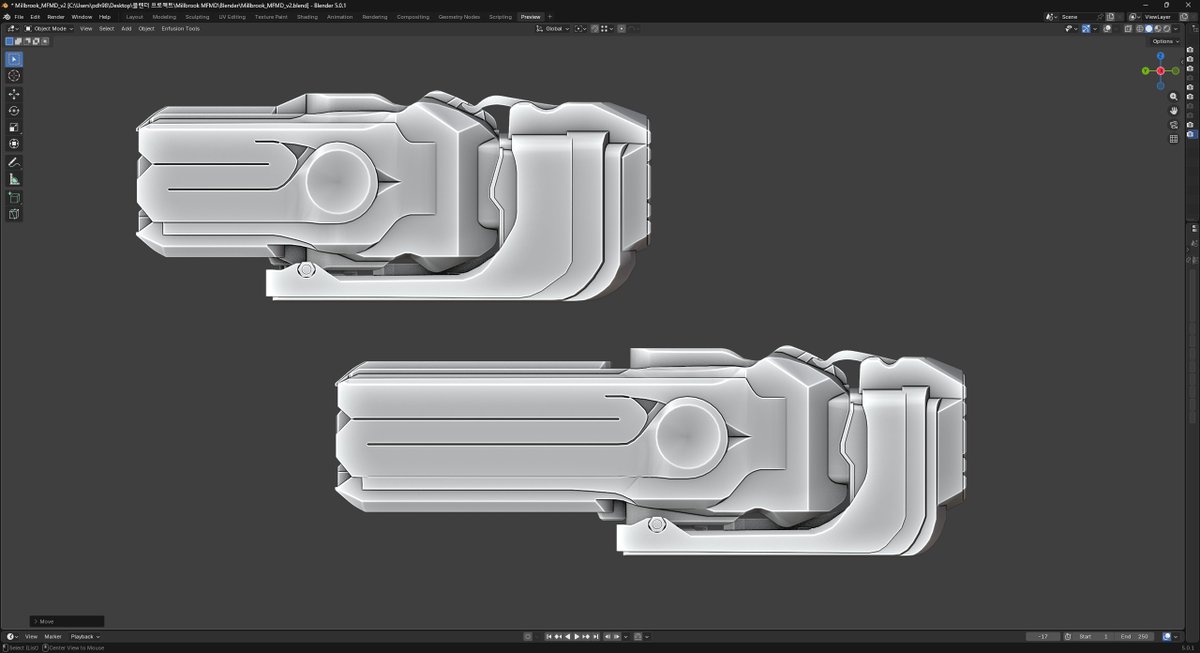Switch to the Geometry Nodes workspace tab
This screenshot has width=1200, height=653.
point(459,17)
